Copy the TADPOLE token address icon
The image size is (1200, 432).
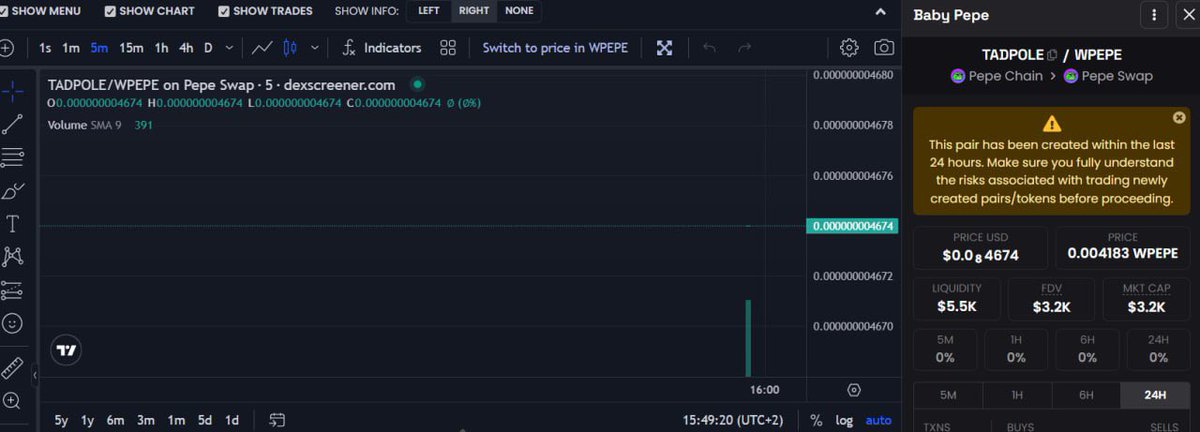pos(1052,55)
